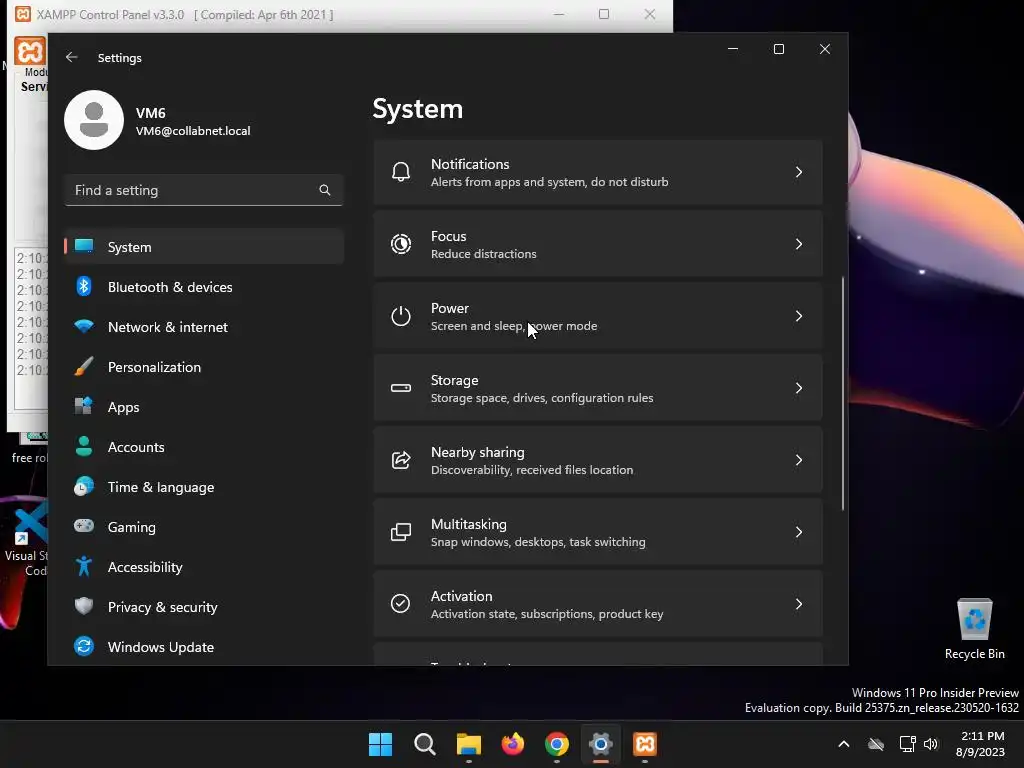Viewport: 1024px width, 768px height.
Task: Expand Activation with its chevron
Action: [799, 604]
